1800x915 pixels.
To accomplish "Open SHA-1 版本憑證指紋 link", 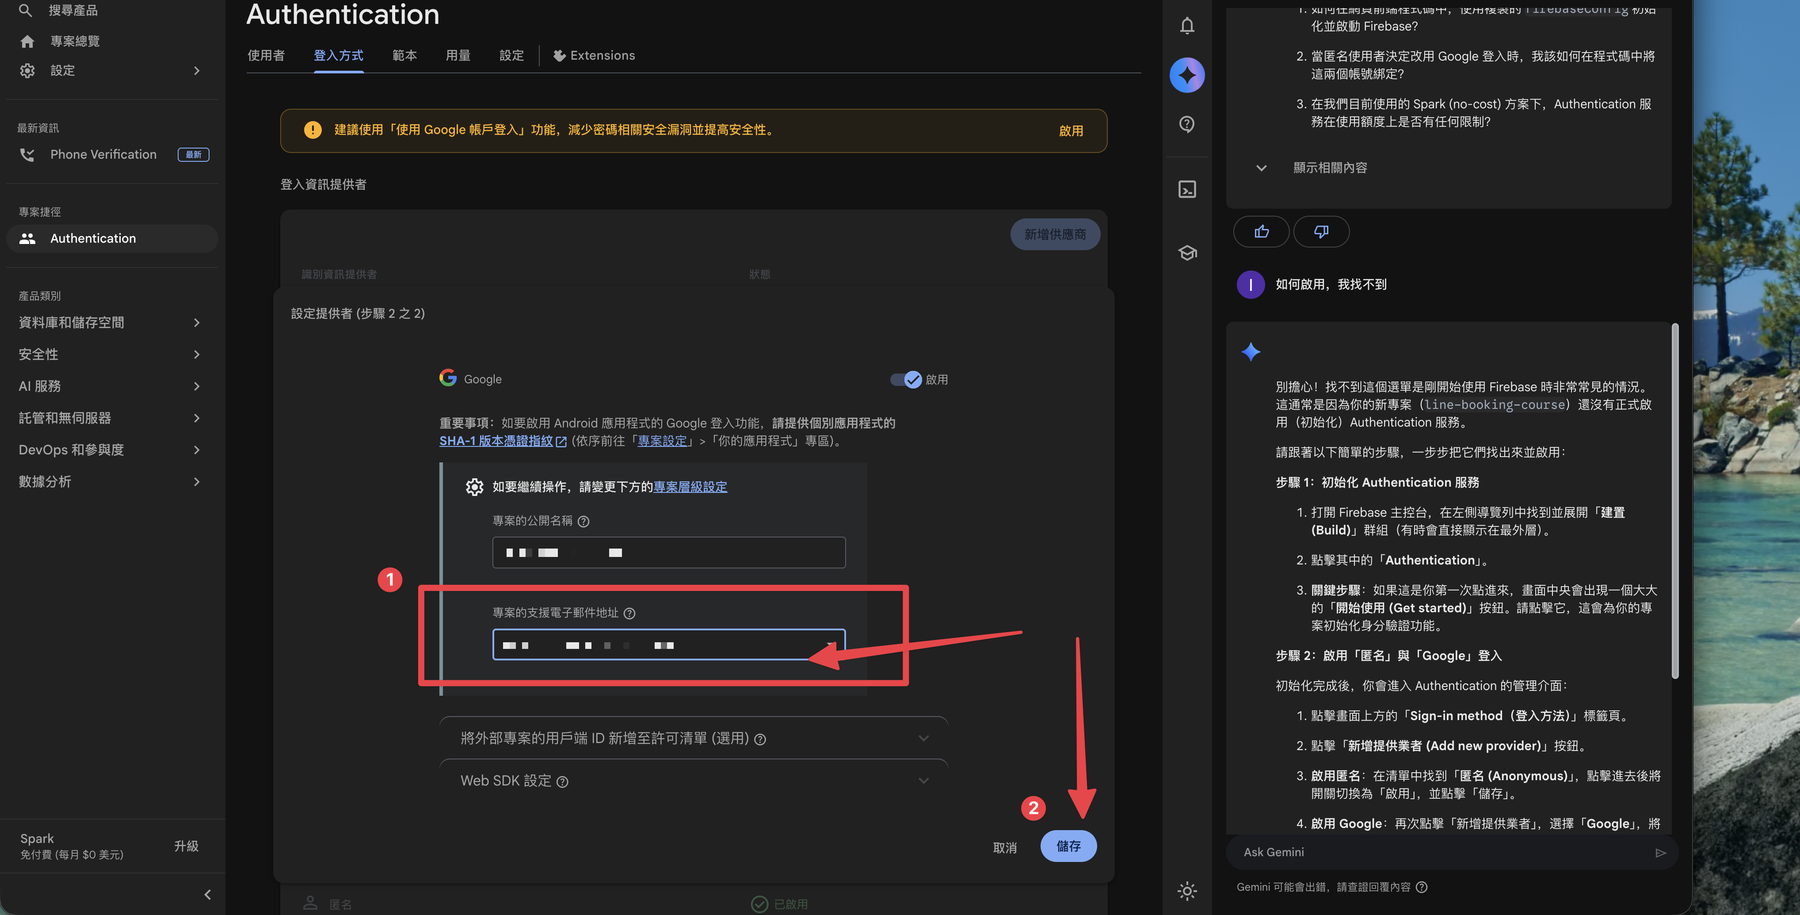I will click(x=503, y=441).
